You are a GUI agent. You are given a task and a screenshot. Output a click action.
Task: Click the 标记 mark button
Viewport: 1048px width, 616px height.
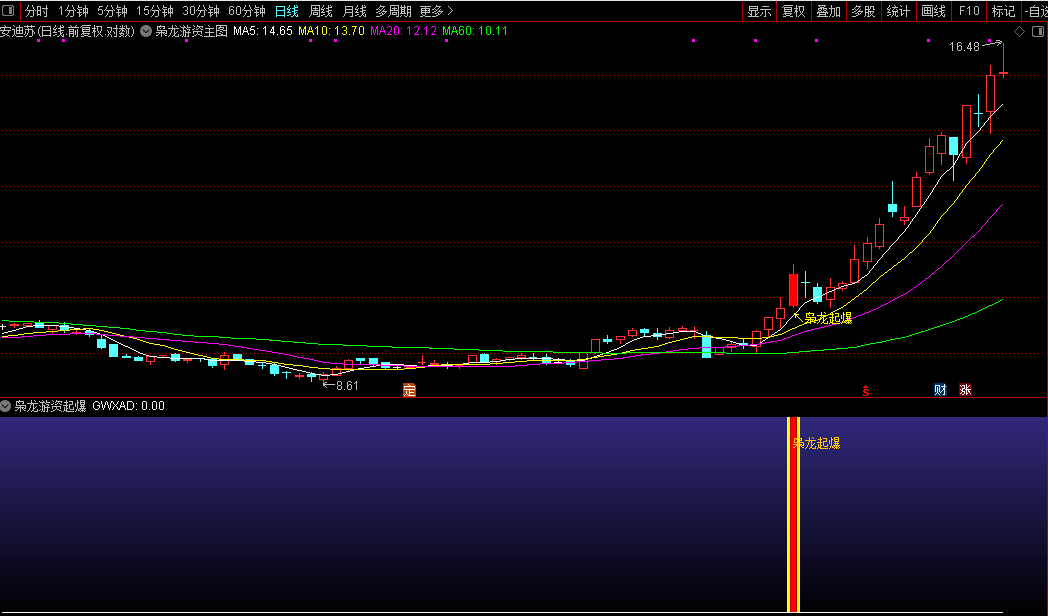1003,11
